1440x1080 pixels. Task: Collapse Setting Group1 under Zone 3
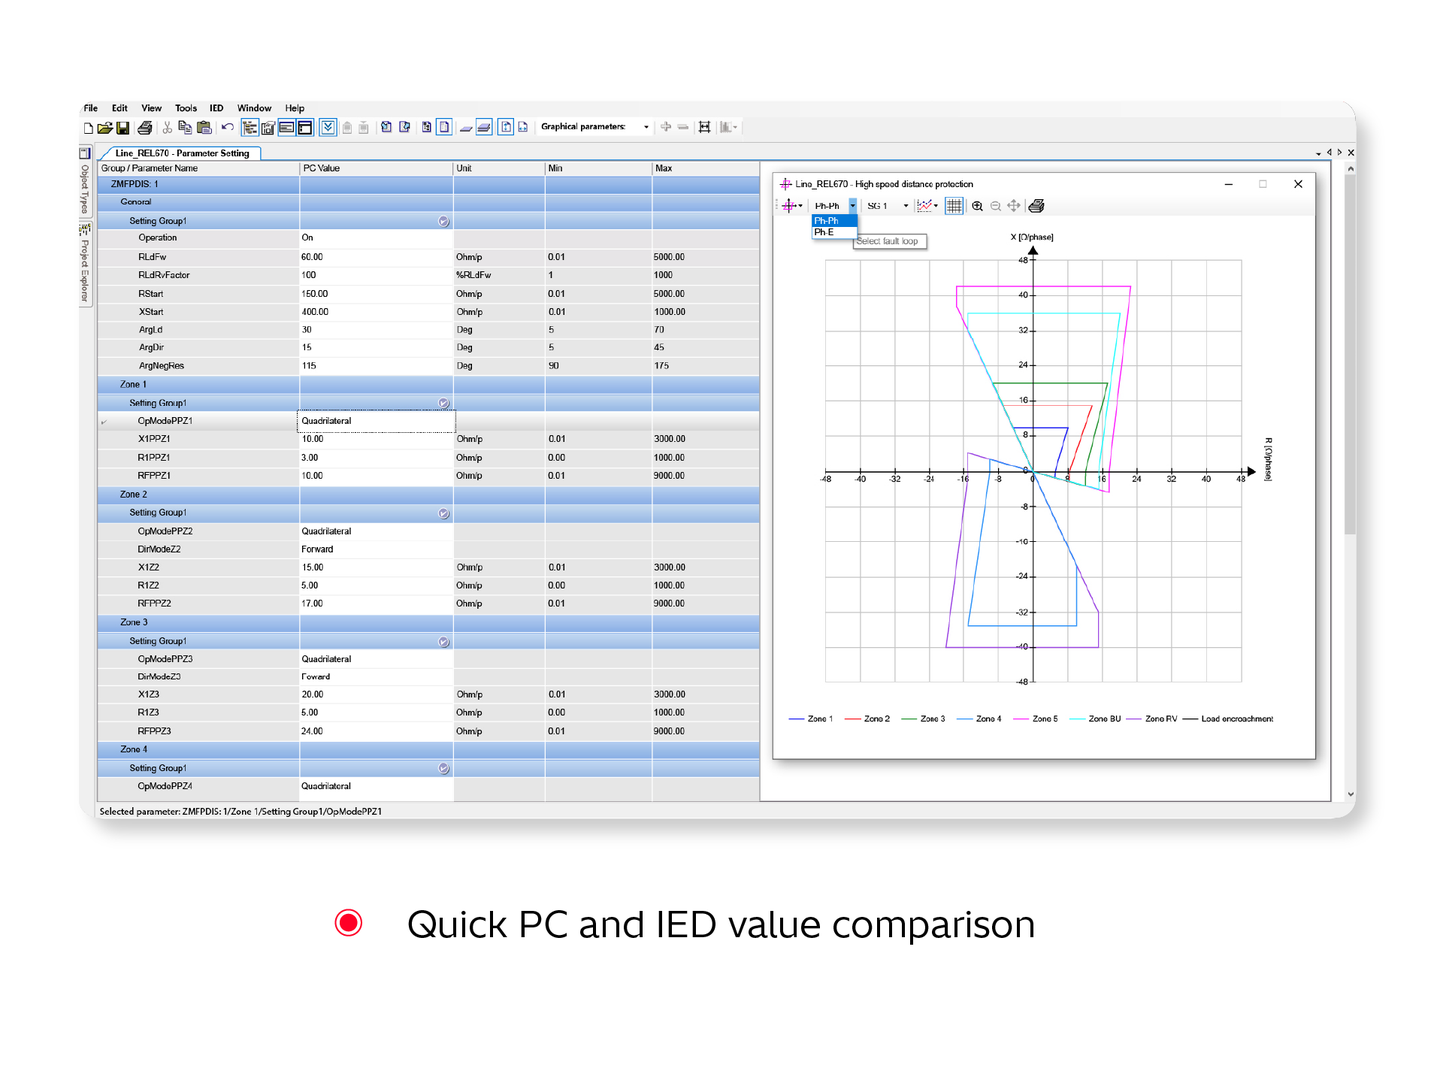(x=444, y=641)
